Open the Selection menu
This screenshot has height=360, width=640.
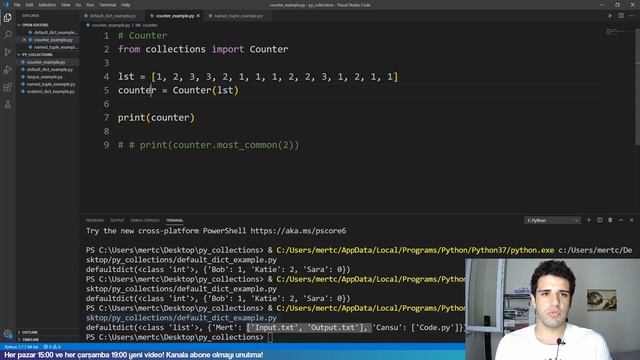point(47,5)
